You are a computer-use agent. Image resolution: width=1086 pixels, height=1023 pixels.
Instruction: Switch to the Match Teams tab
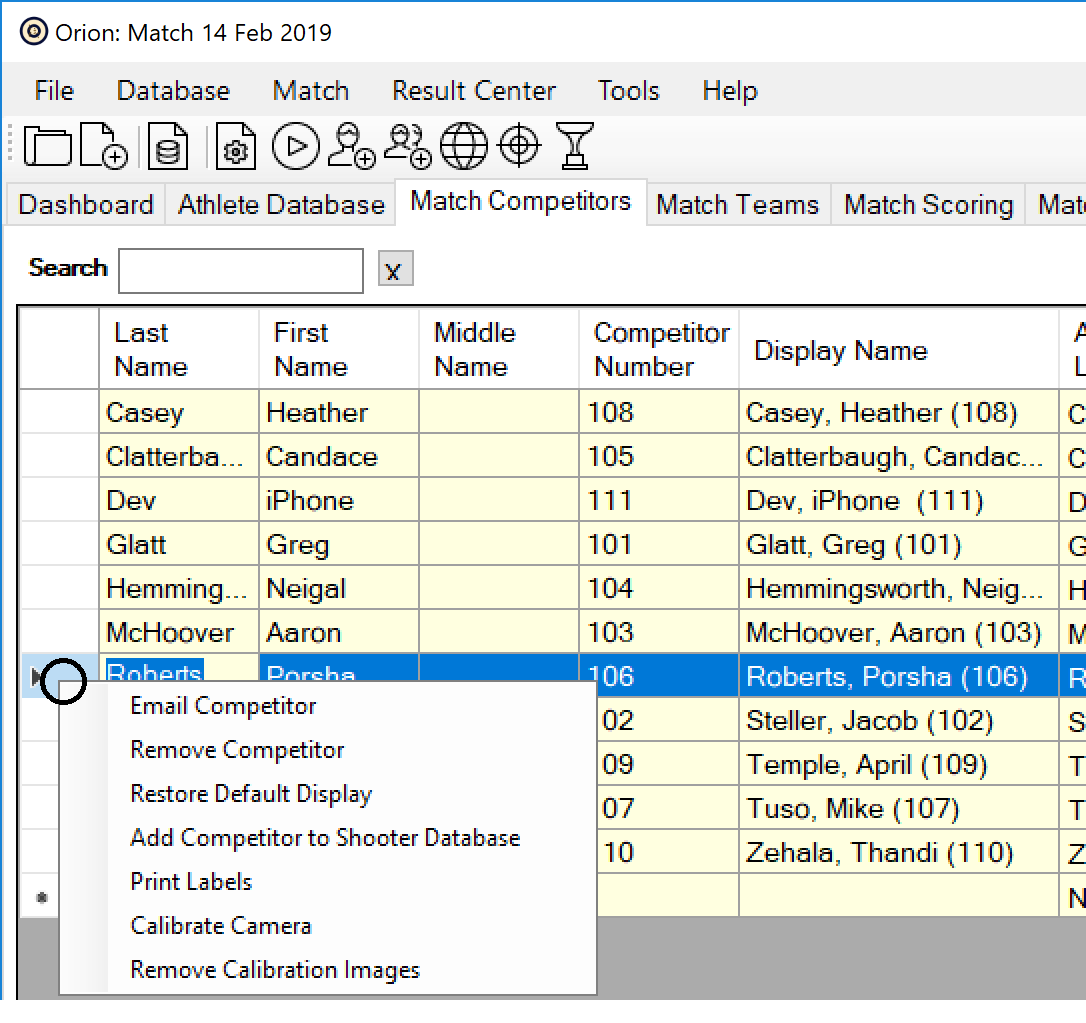738,204
